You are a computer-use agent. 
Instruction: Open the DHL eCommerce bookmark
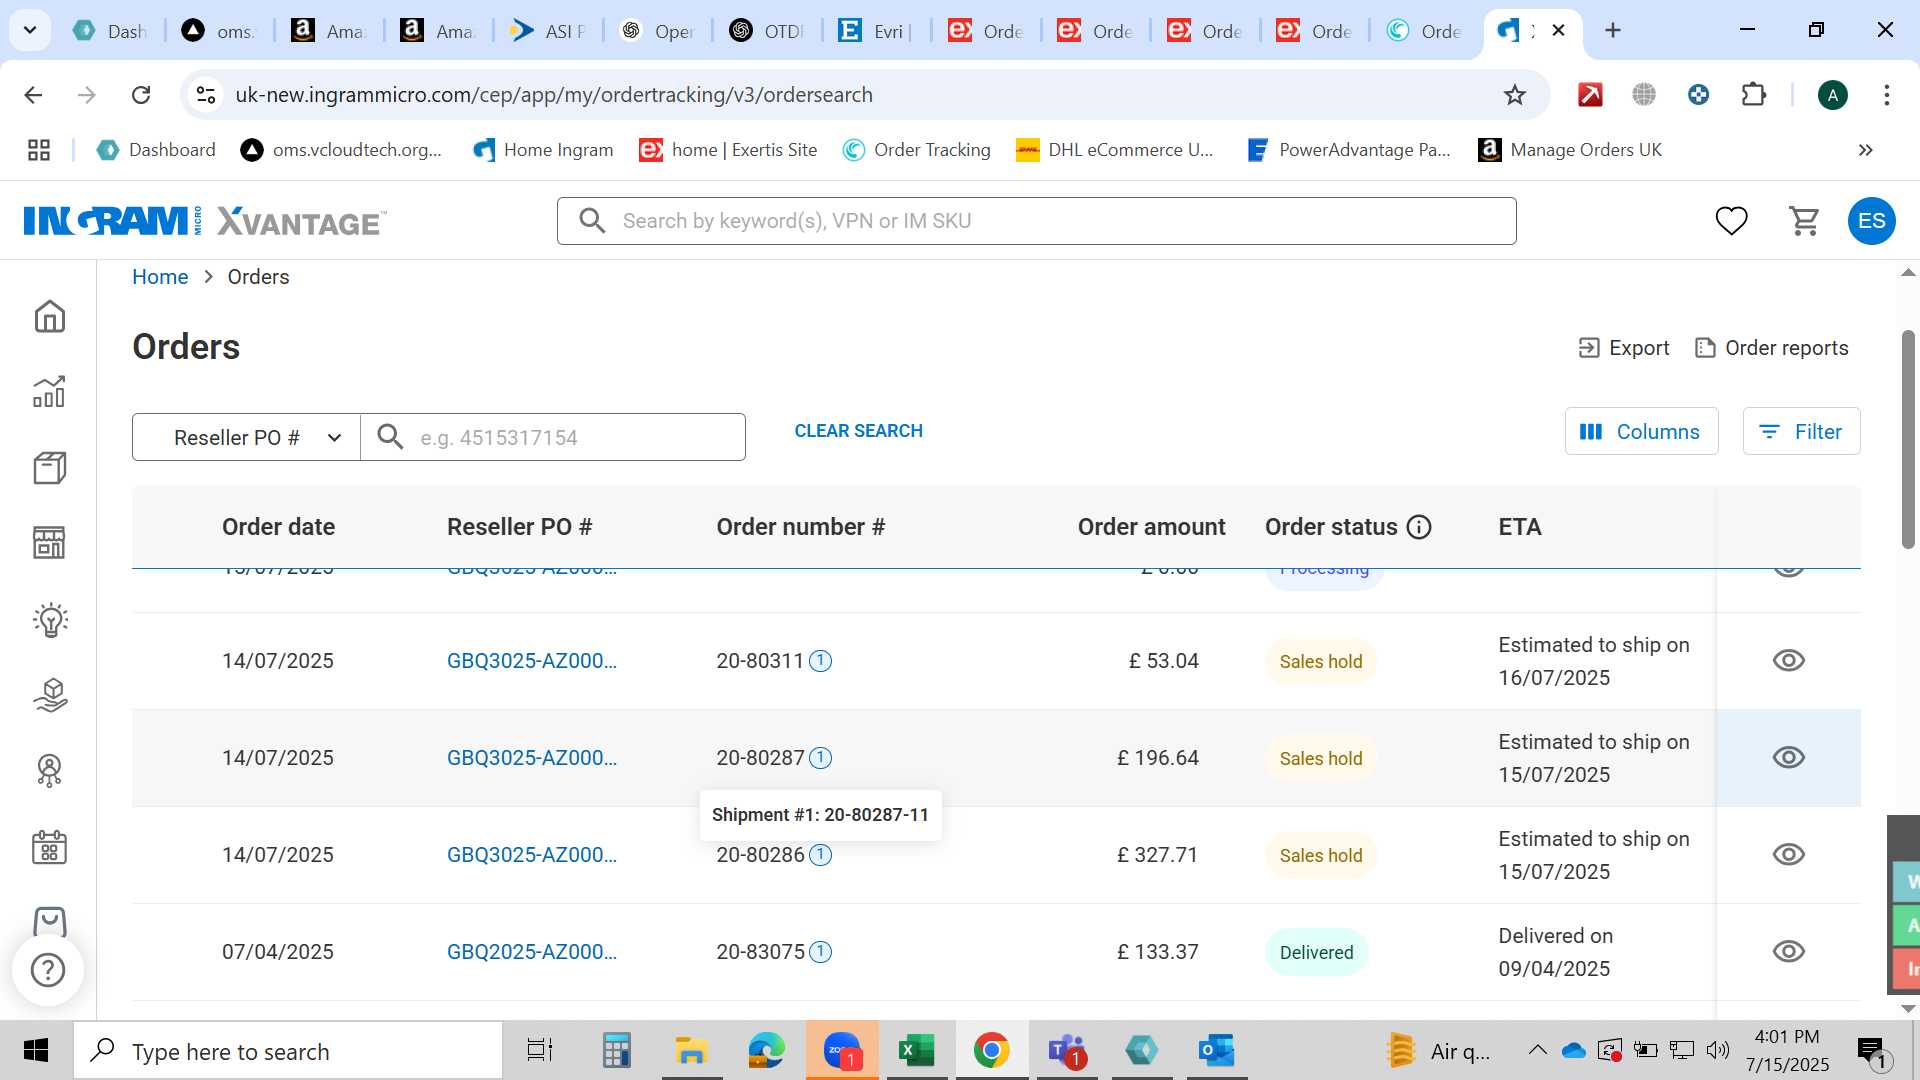tap(1114, 150)
